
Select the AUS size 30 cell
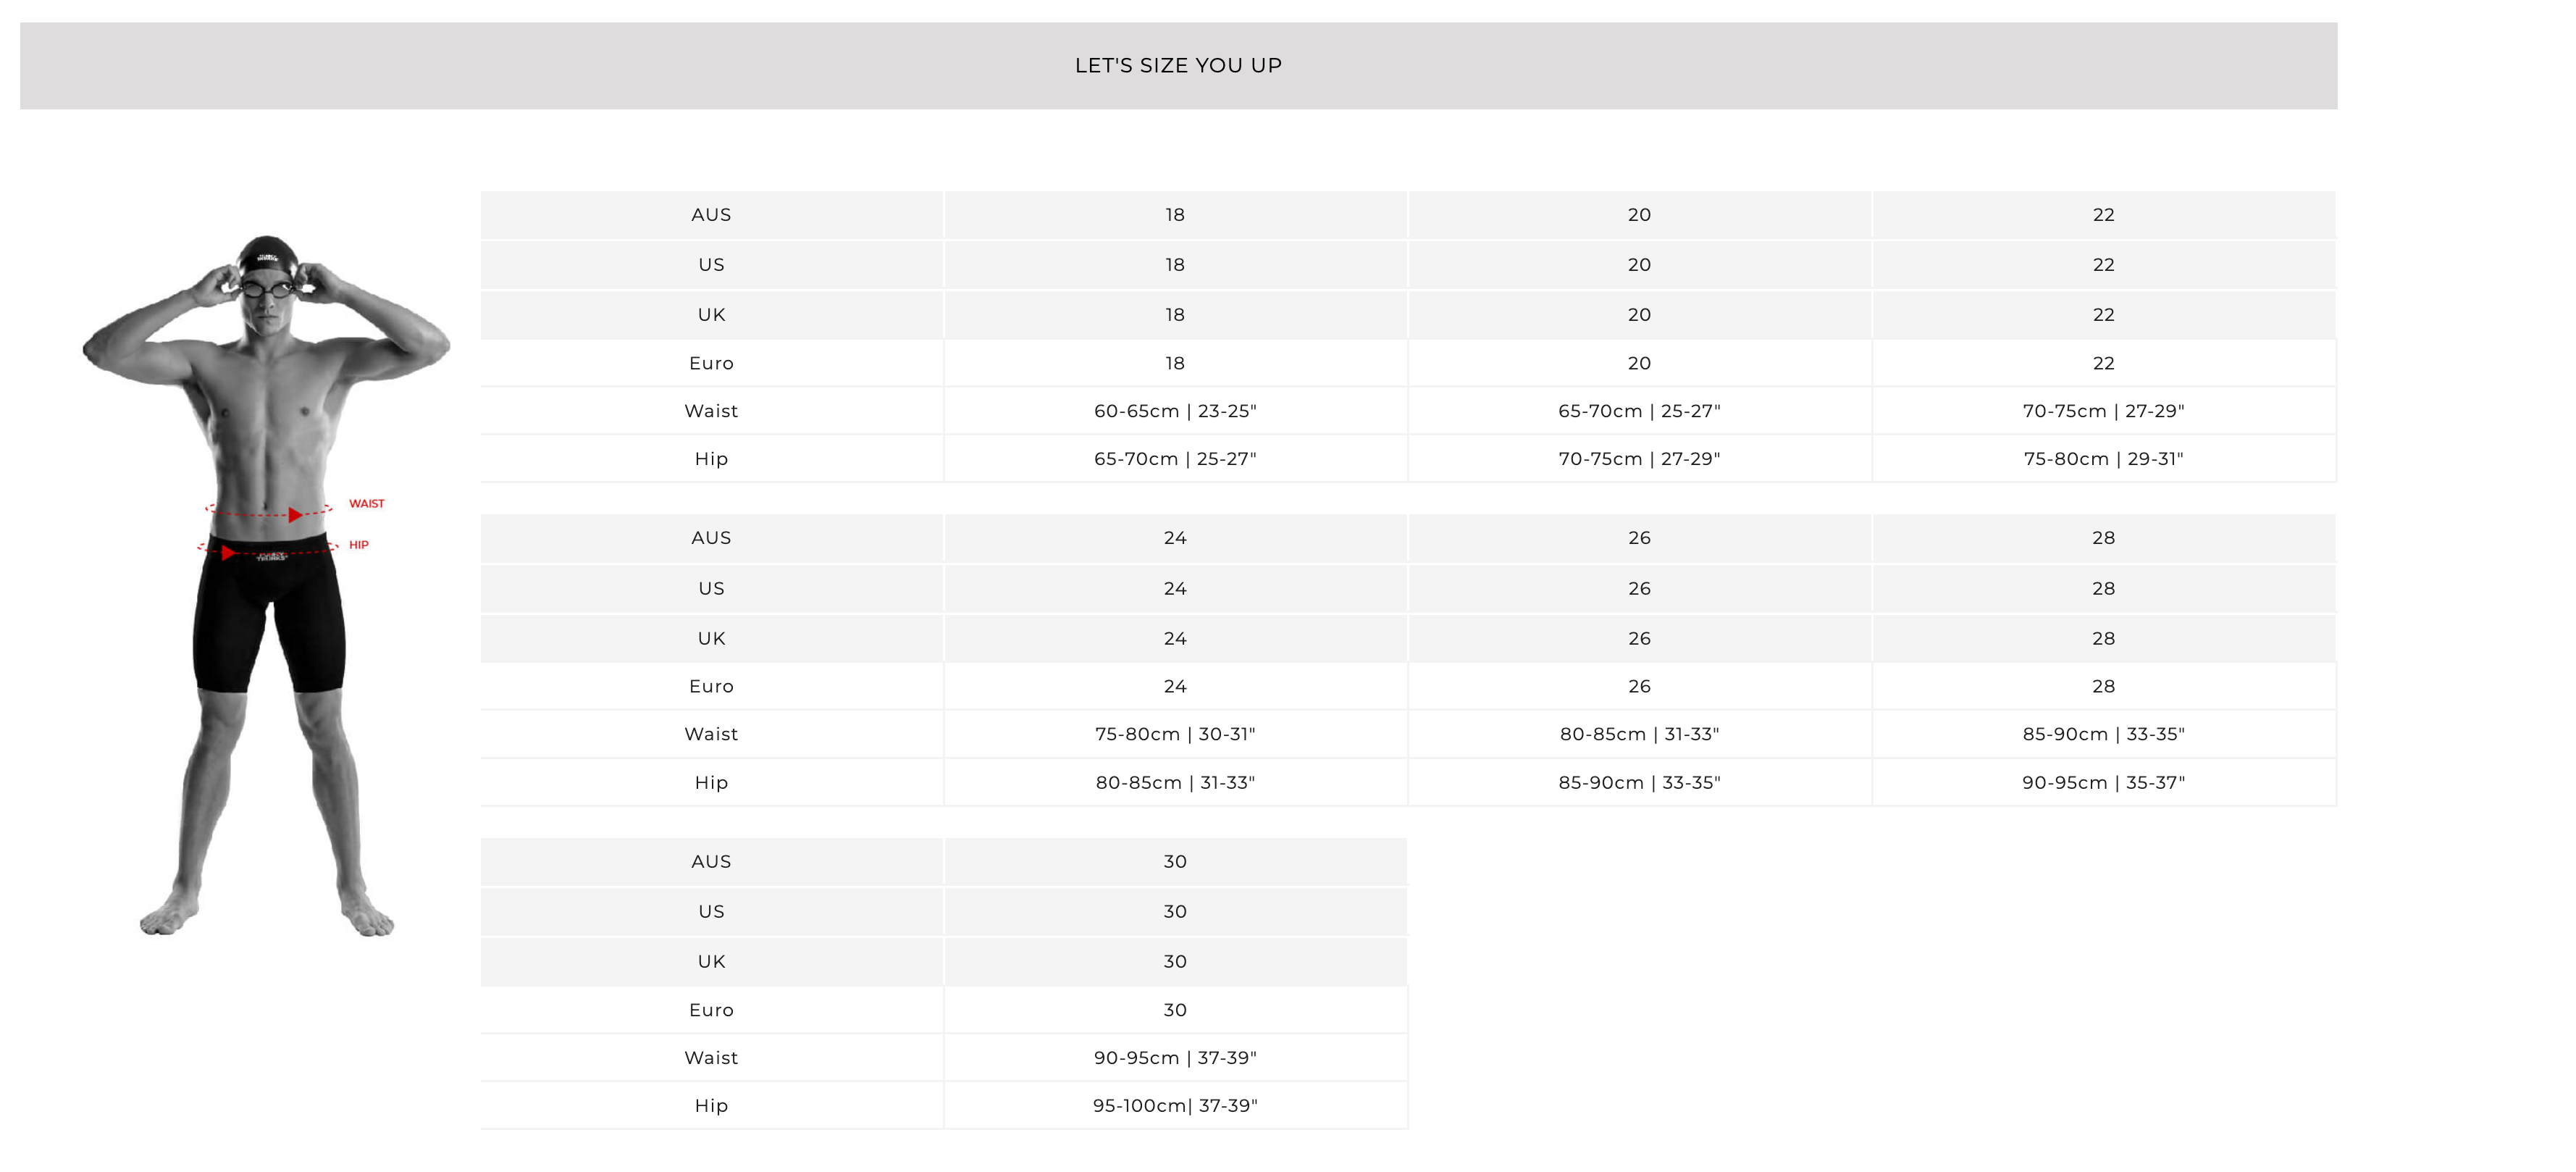[1175, 862]
